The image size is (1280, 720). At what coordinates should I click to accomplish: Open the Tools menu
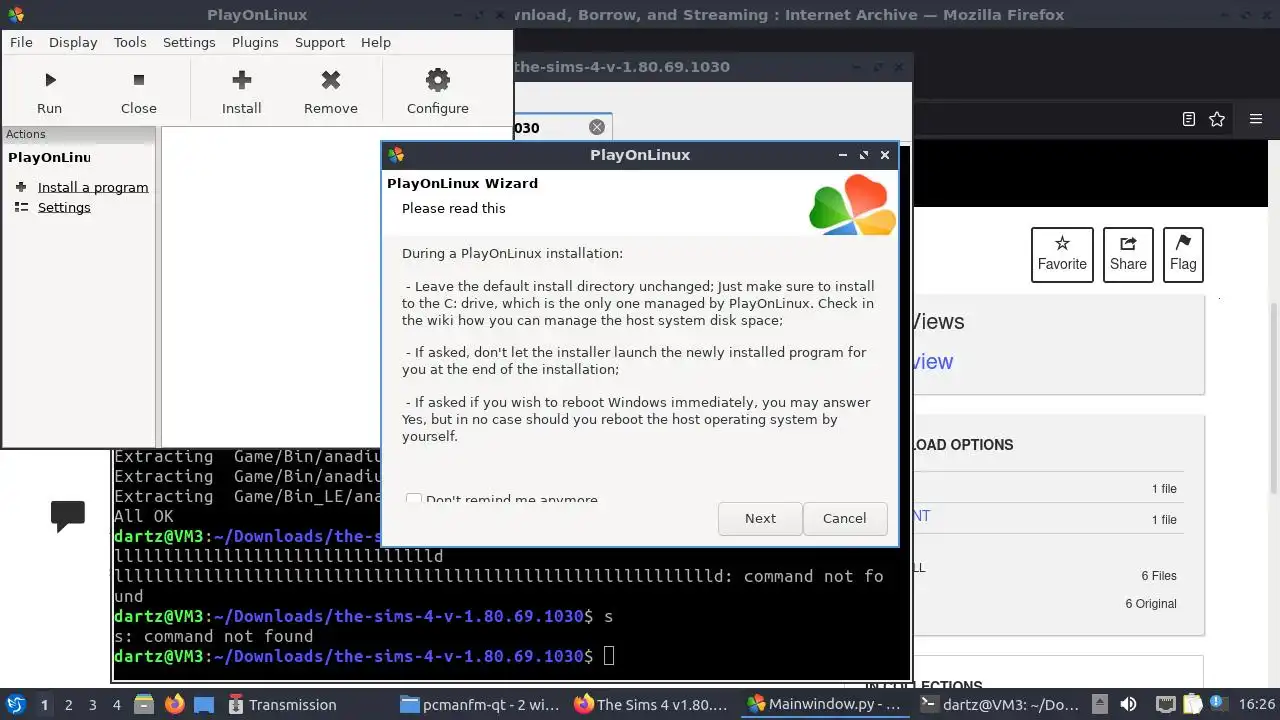130,42
